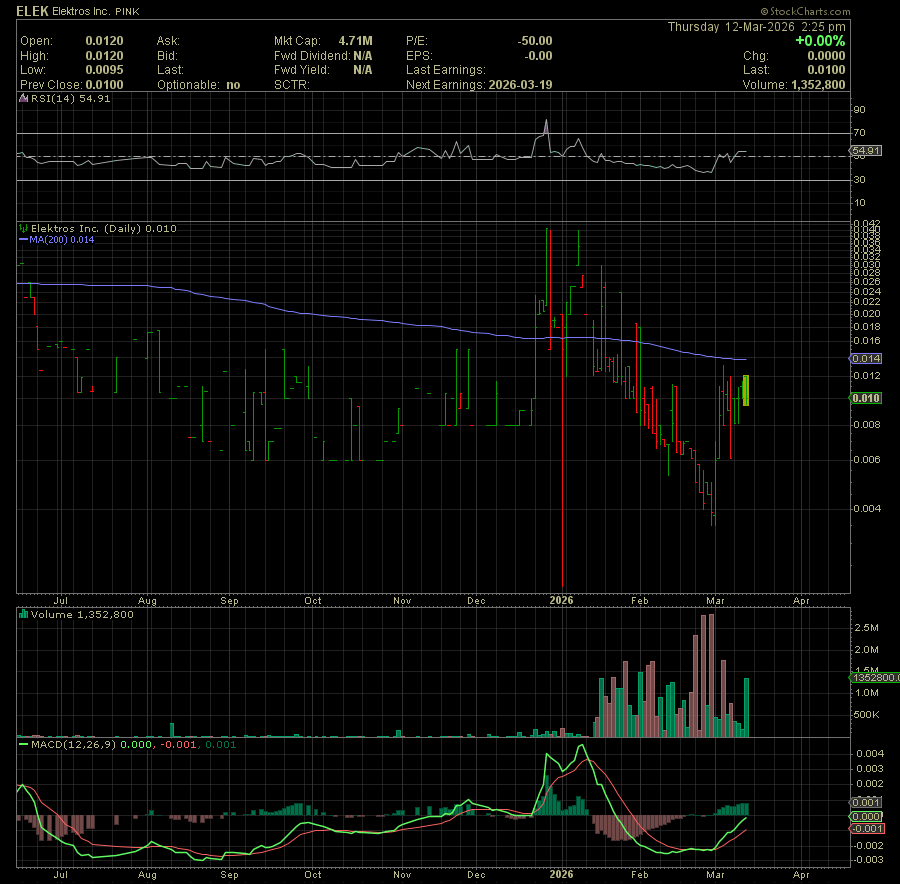Click the Chg value 0.0000
The image size is (900, 884).
(x=826, y=56)
